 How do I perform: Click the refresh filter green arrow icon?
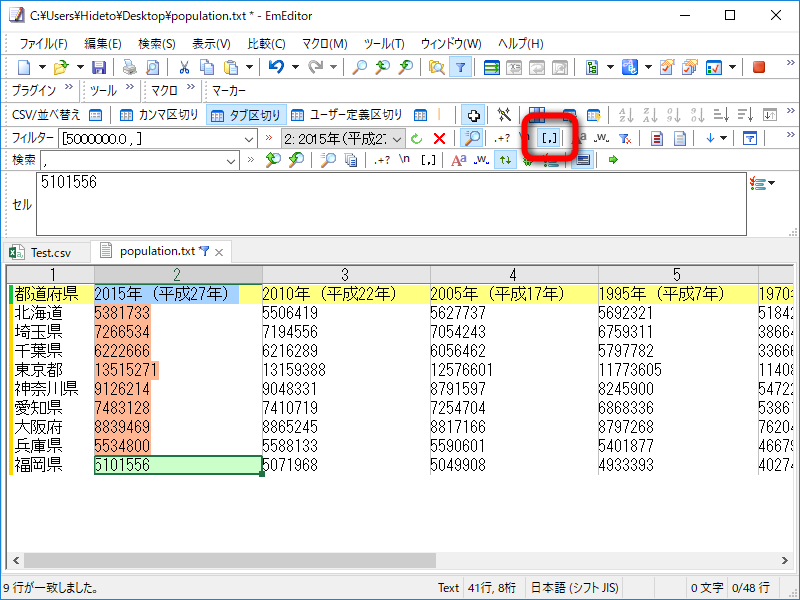click(417, 138)
